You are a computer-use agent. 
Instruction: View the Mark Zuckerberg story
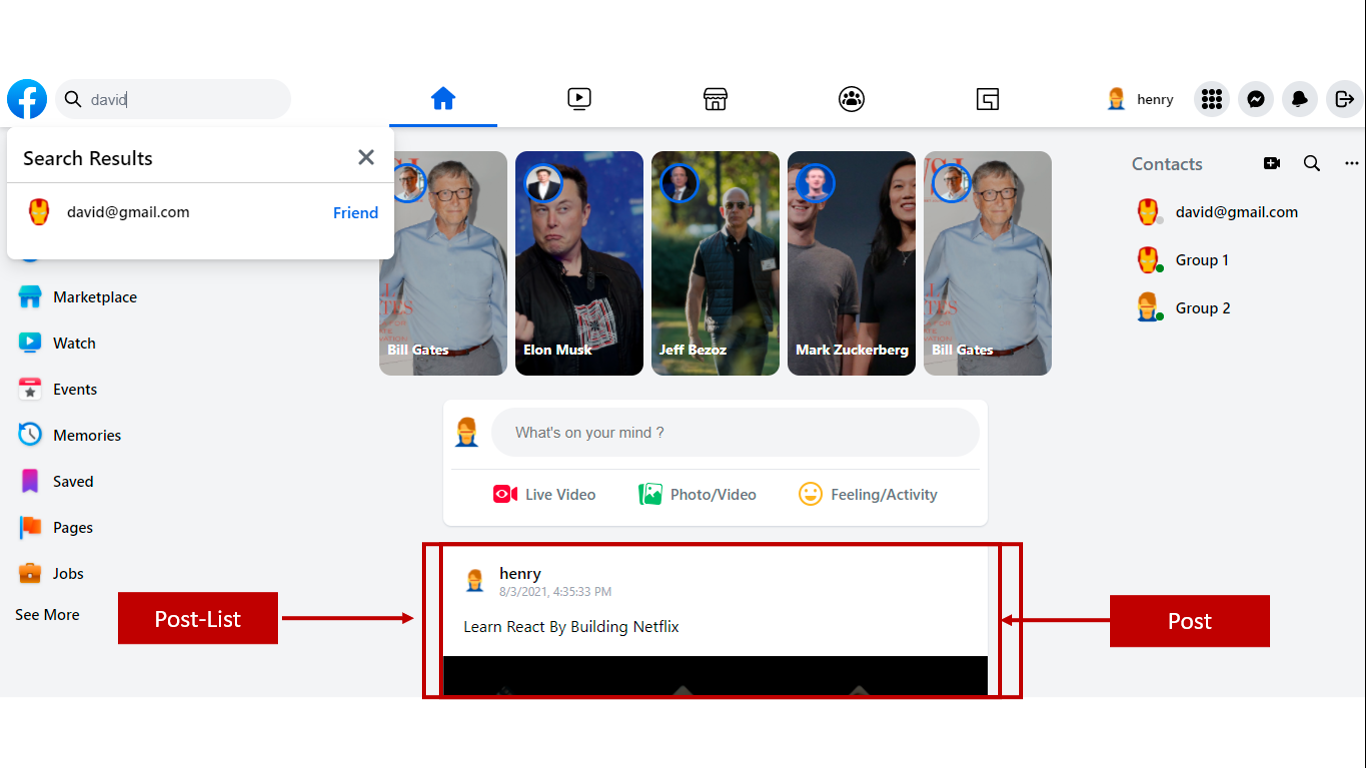coord(851,263)
